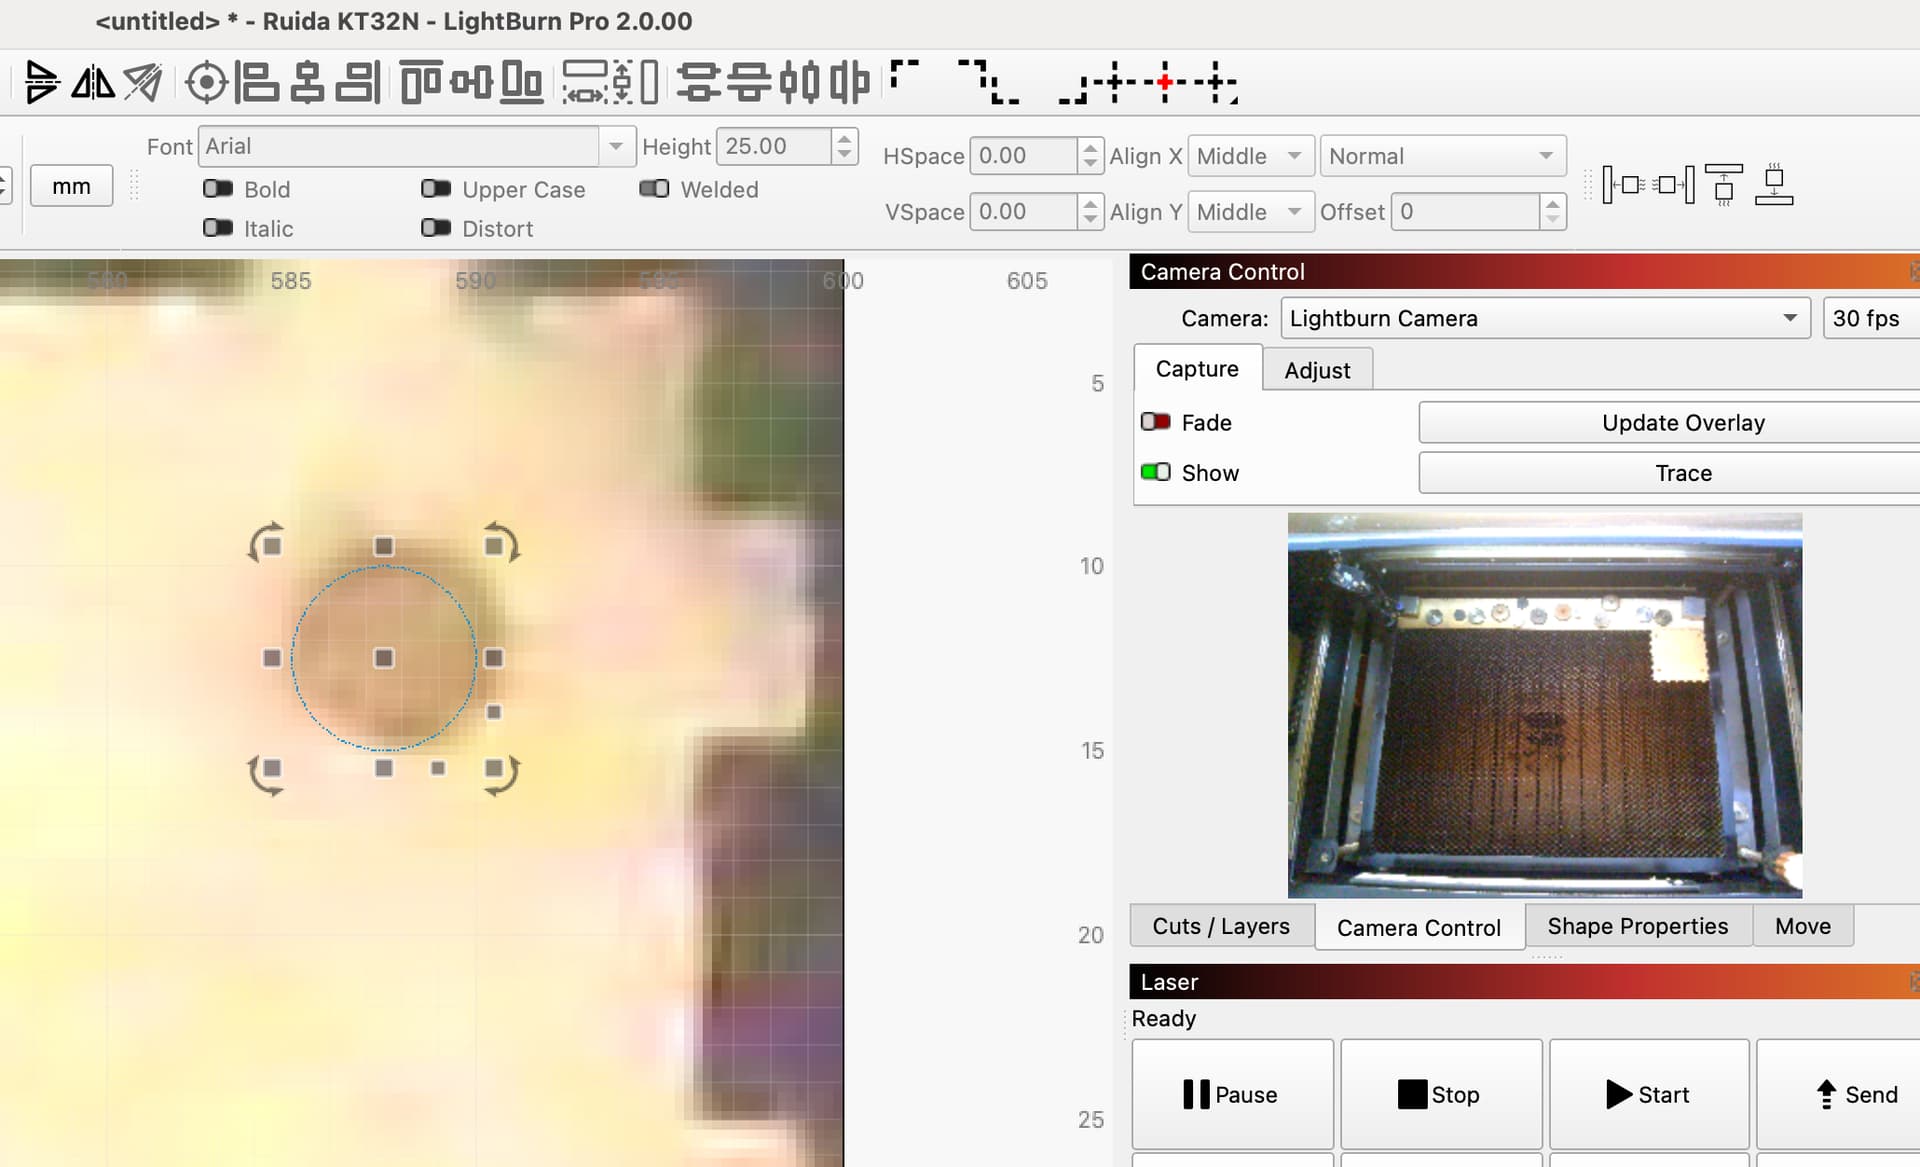
Task: Click the flip horizontal mirror icon
Action: (x=92, y=82)
